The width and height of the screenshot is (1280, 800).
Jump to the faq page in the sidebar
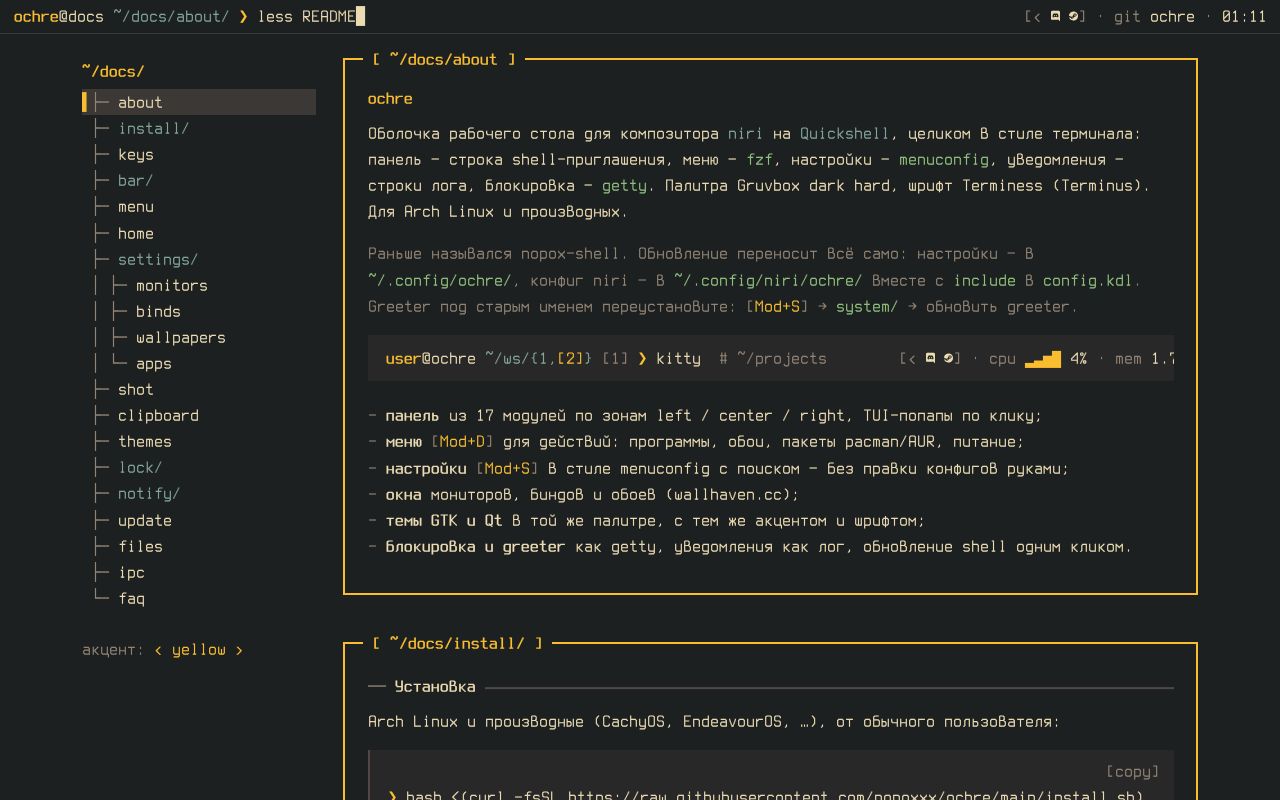pos(131,598)
